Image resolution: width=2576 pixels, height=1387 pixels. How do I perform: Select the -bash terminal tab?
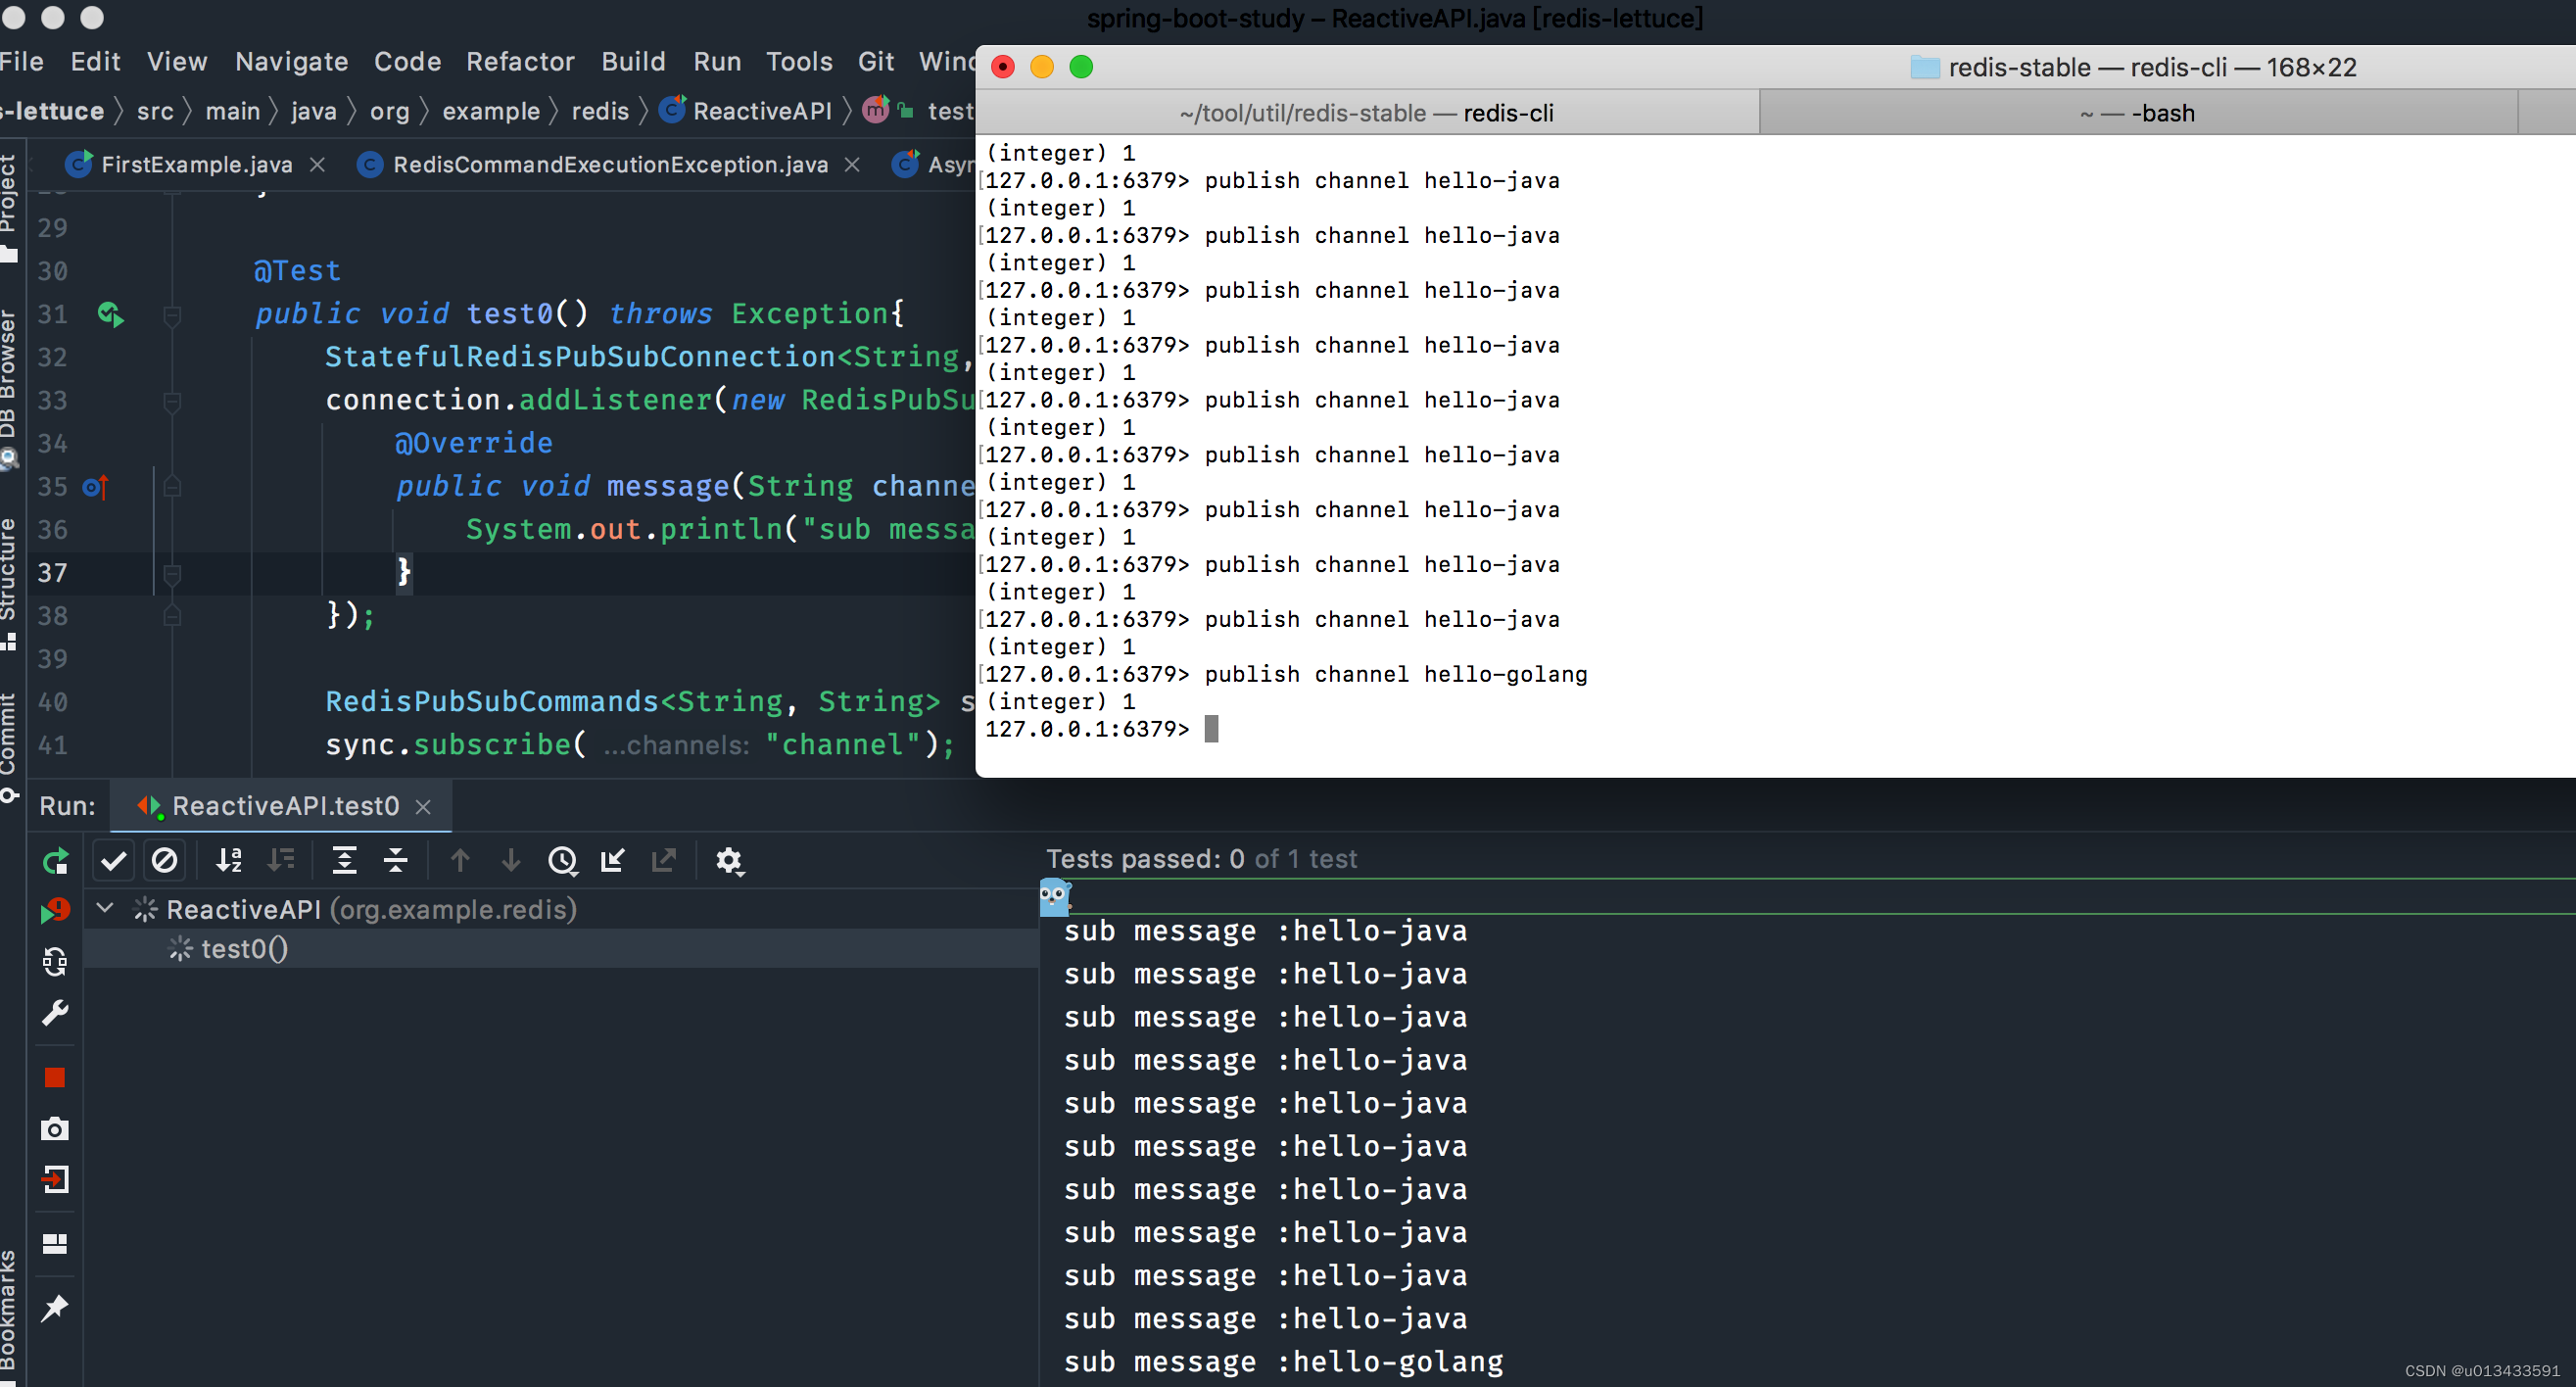pyautogui.click(x=2137, y=113)
